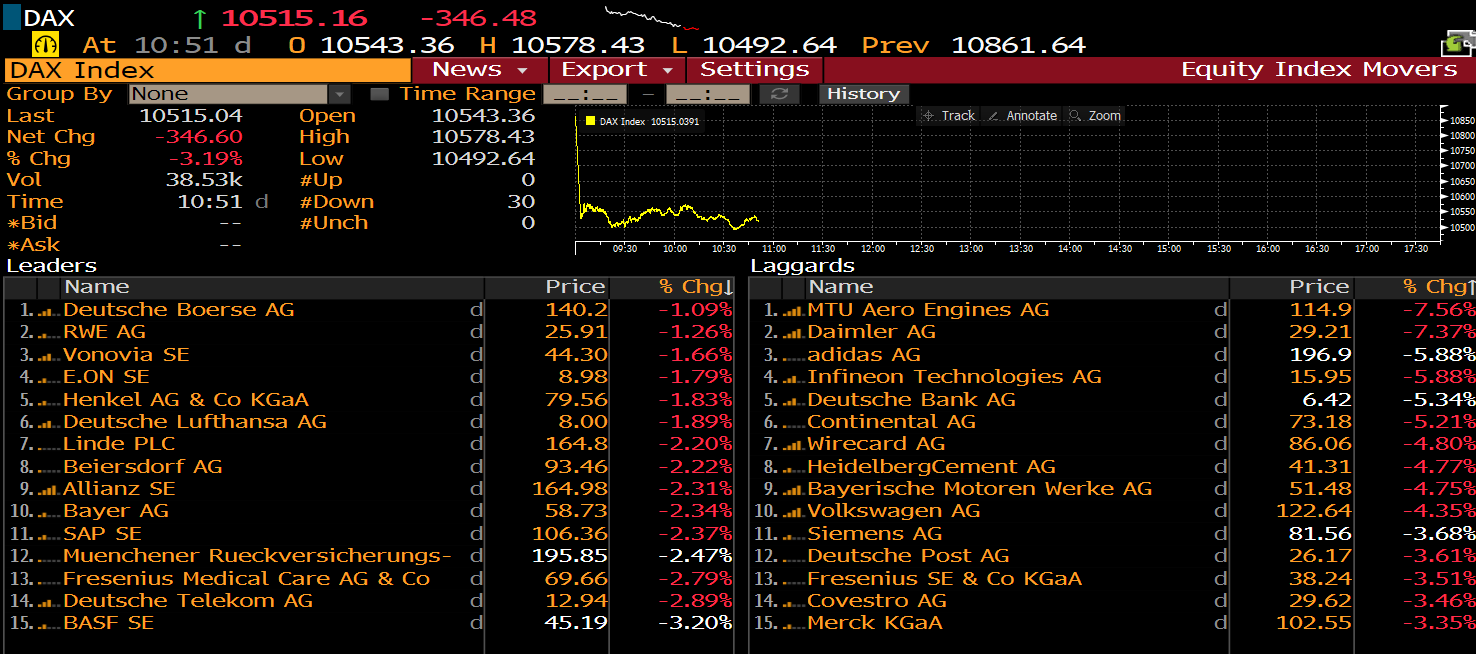Viewport: 1476px width, 654px height.
Task: Open the adidas AG security link
Action: tap(864, 355)
